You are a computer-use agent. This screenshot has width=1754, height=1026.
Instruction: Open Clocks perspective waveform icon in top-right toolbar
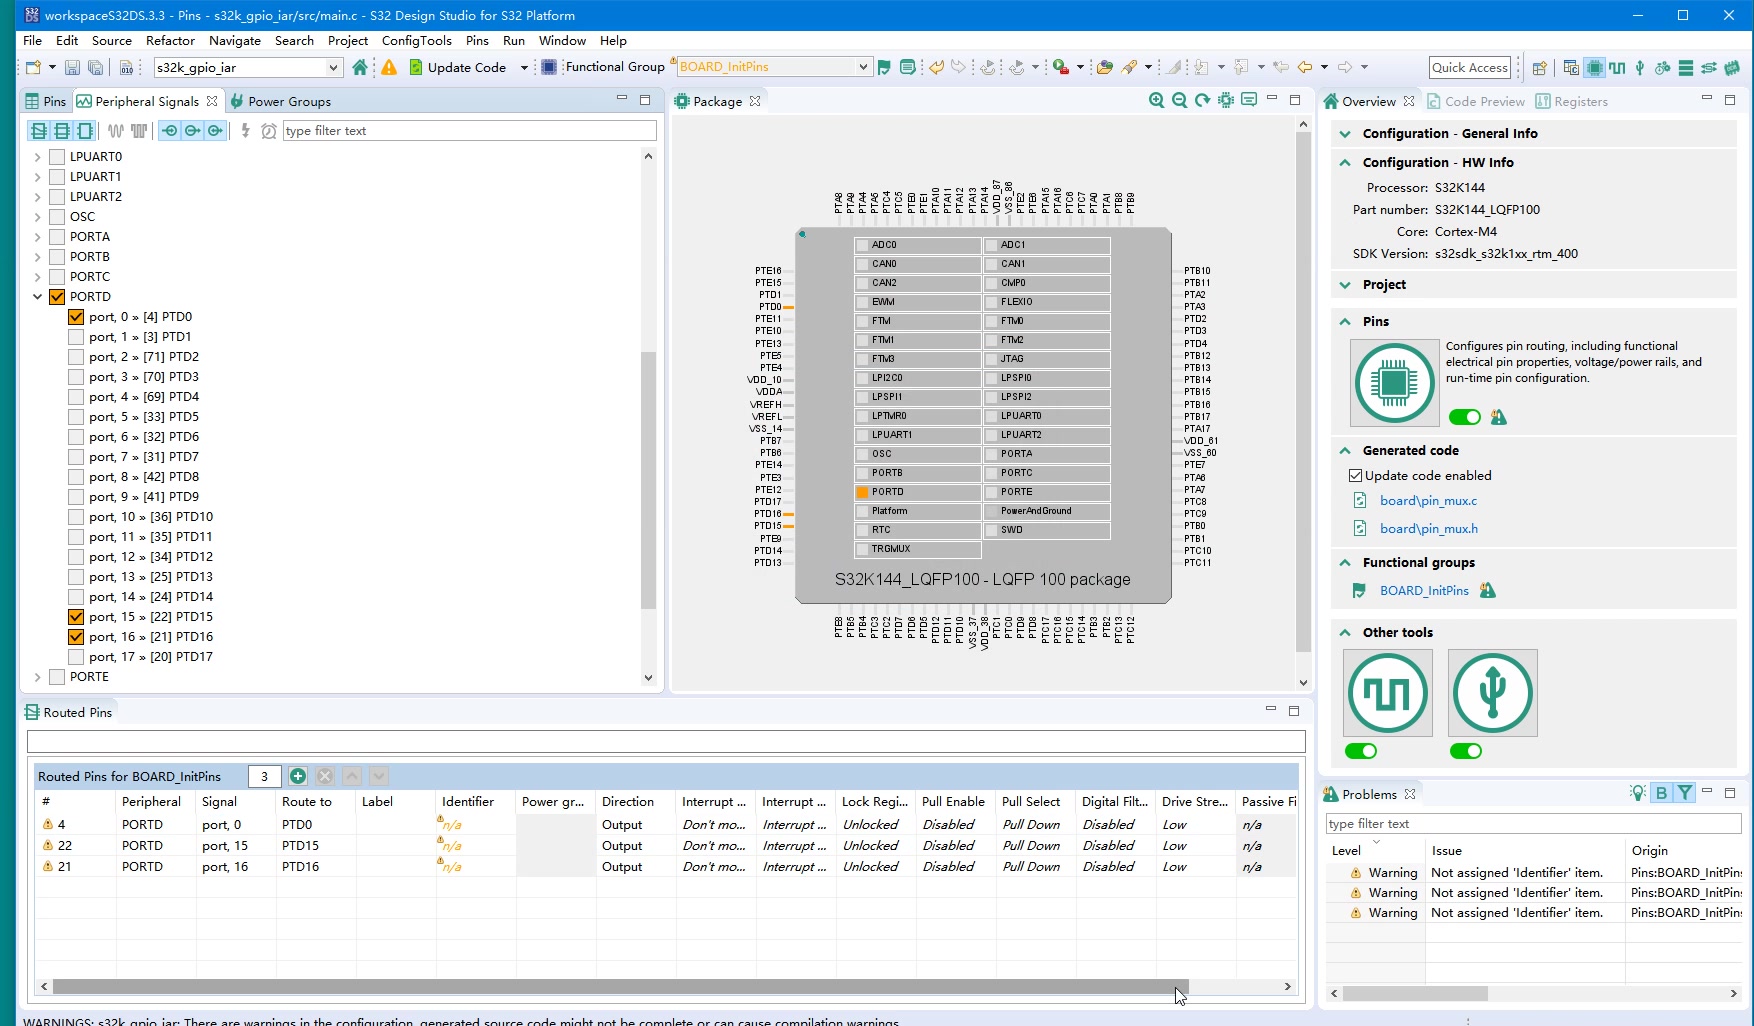point(1617,68)
